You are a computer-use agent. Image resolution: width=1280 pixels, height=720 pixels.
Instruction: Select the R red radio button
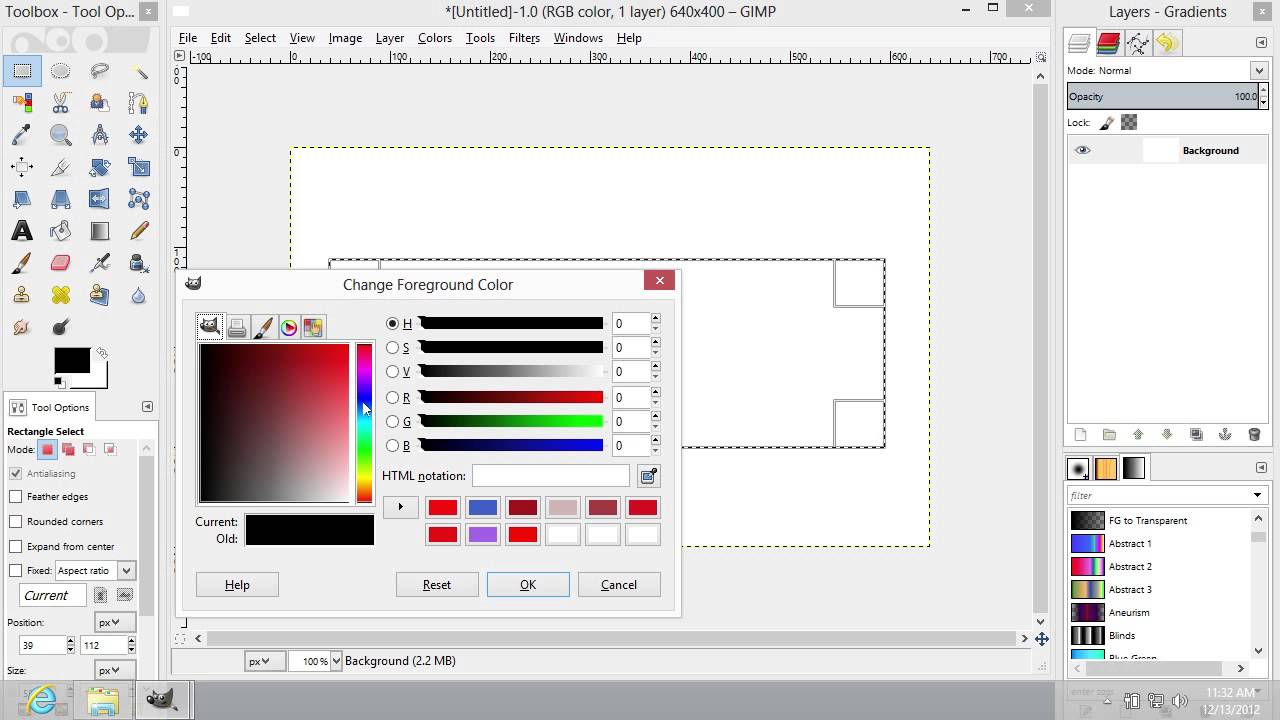coord(393,397)
